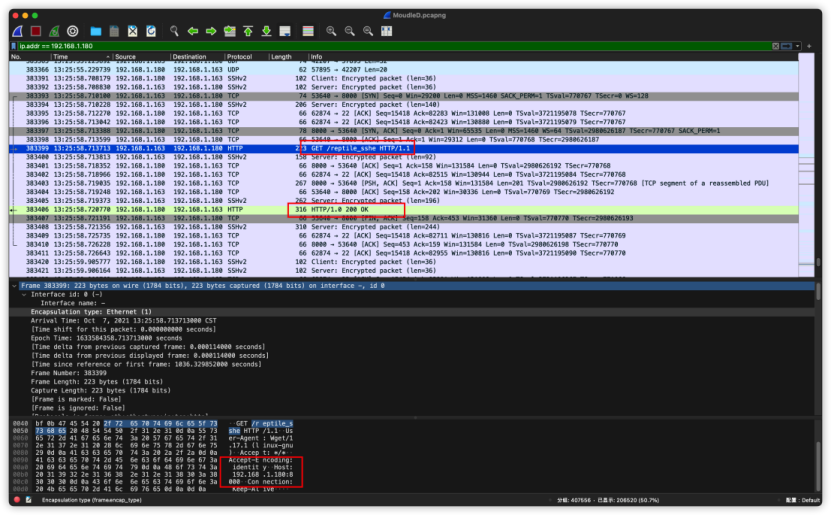The width and height of the screenshot is (831, 515).
Task: Click the packet list minimap scrollbar
Action: (x=806, y=165)
